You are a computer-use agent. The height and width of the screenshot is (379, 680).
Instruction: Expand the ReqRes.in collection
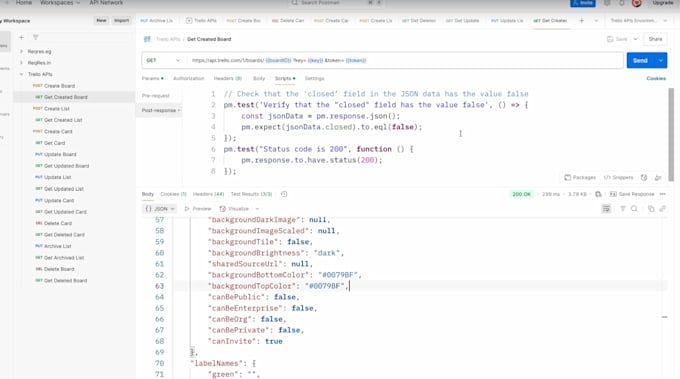click(x=21, y=63)
